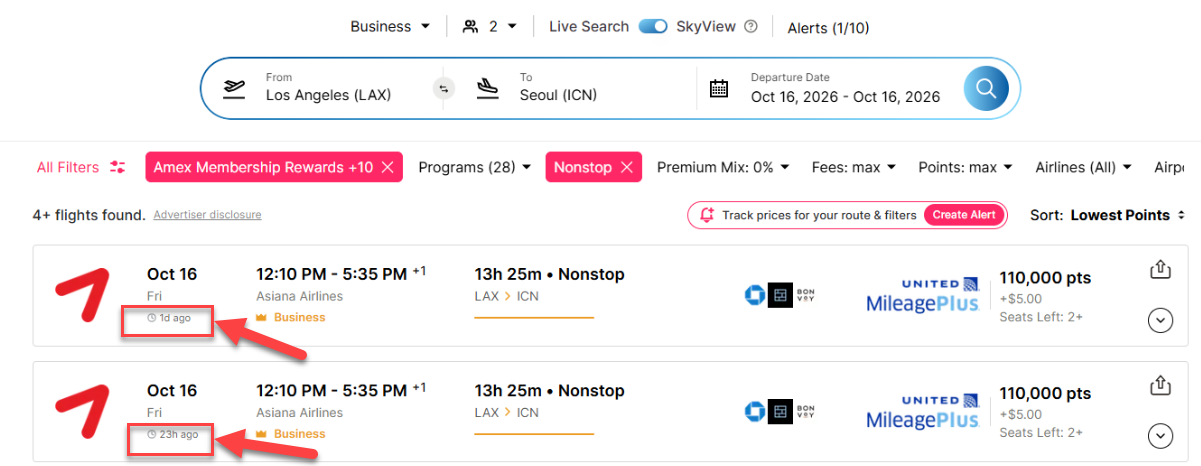Click the All Filters sliders icon
The width and height of the screenshot is (1201, 466).
coord(118,167)
